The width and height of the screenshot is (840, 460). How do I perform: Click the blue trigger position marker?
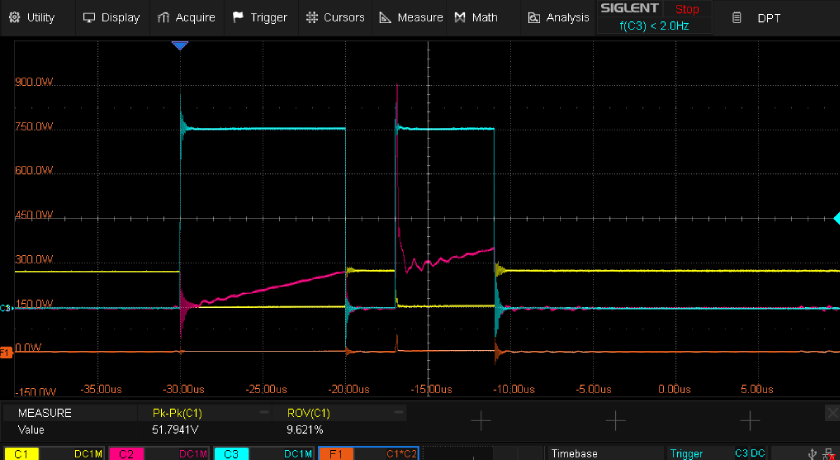[x=179, y=46]
